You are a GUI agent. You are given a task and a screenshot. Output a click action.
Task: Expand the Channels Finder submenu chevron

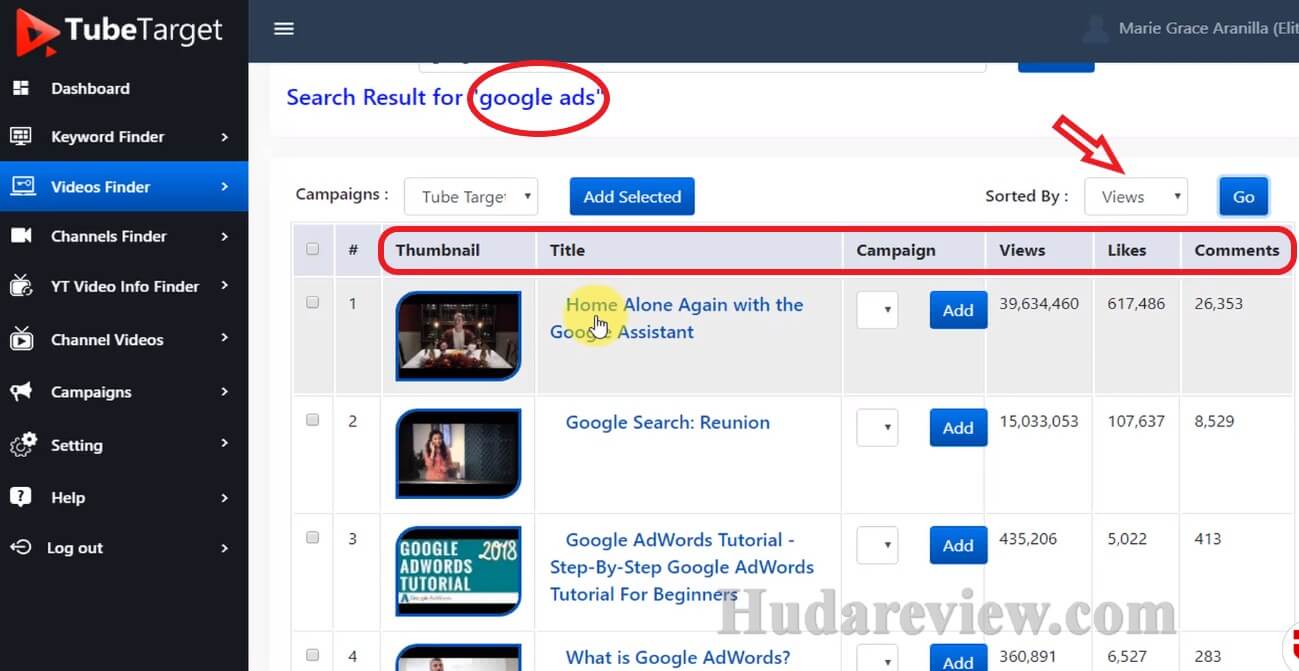[x=225, y=237]
